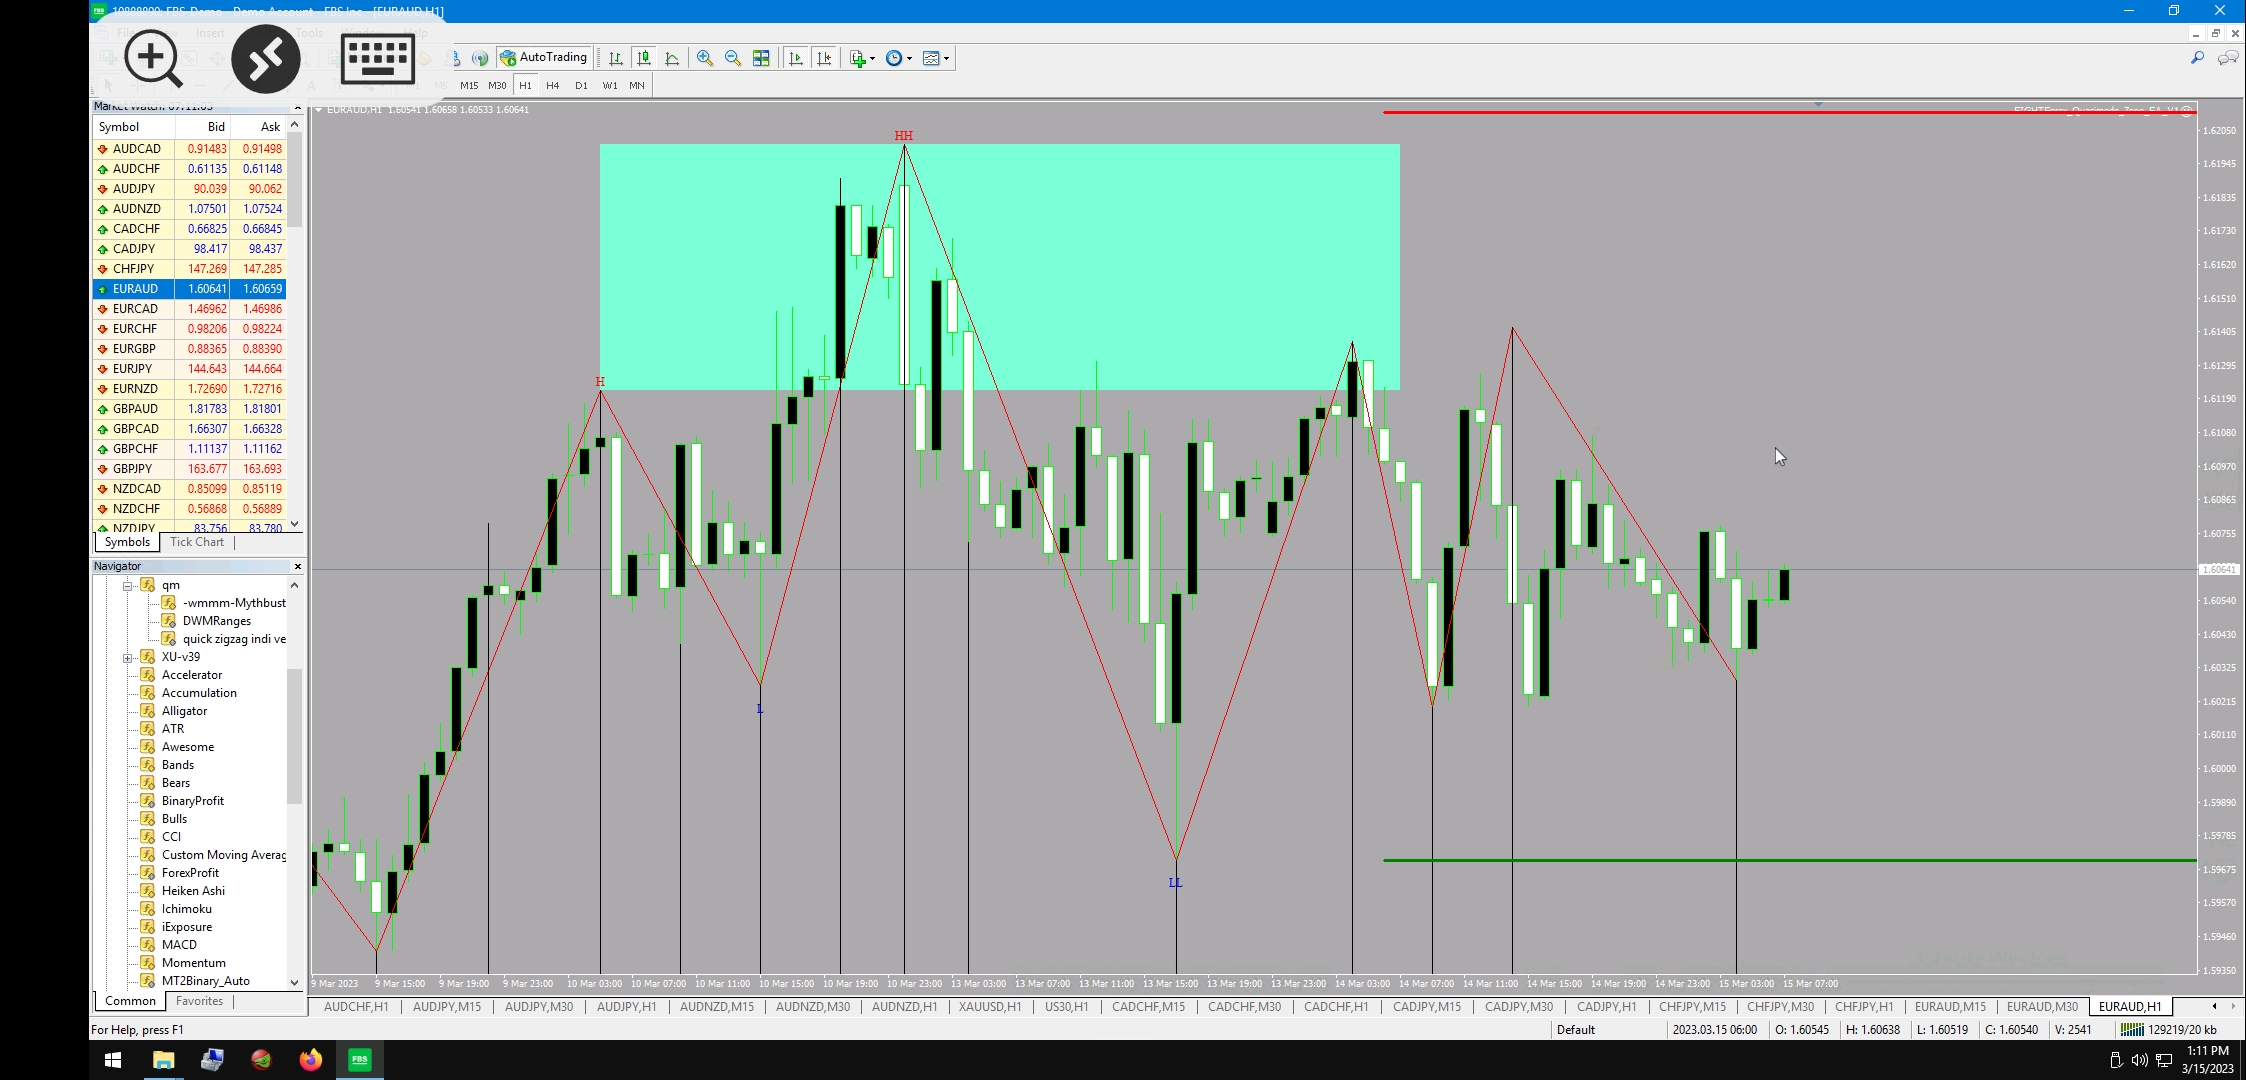Close the Navigator panel
The image size is (2246, 1080).
(x=297, y=566)
